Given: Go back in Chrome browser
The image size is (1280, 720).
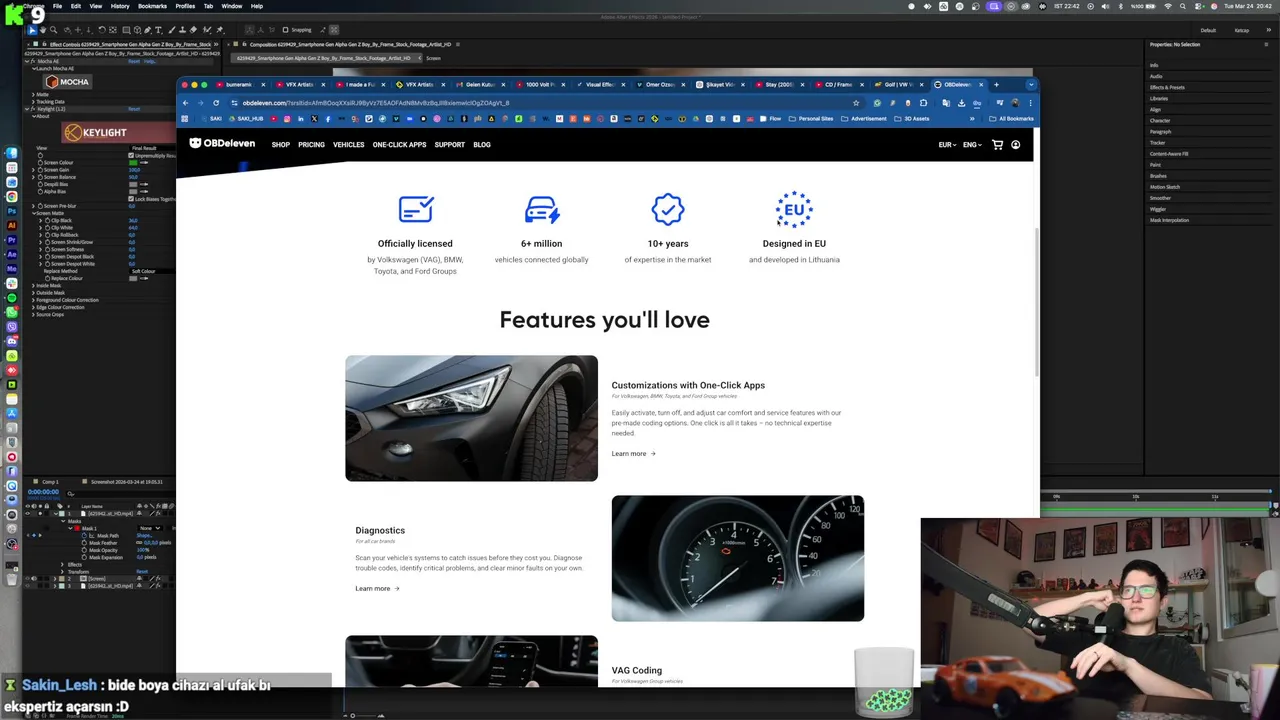Looking at the screenshot, I should click(x=186, y=103).
